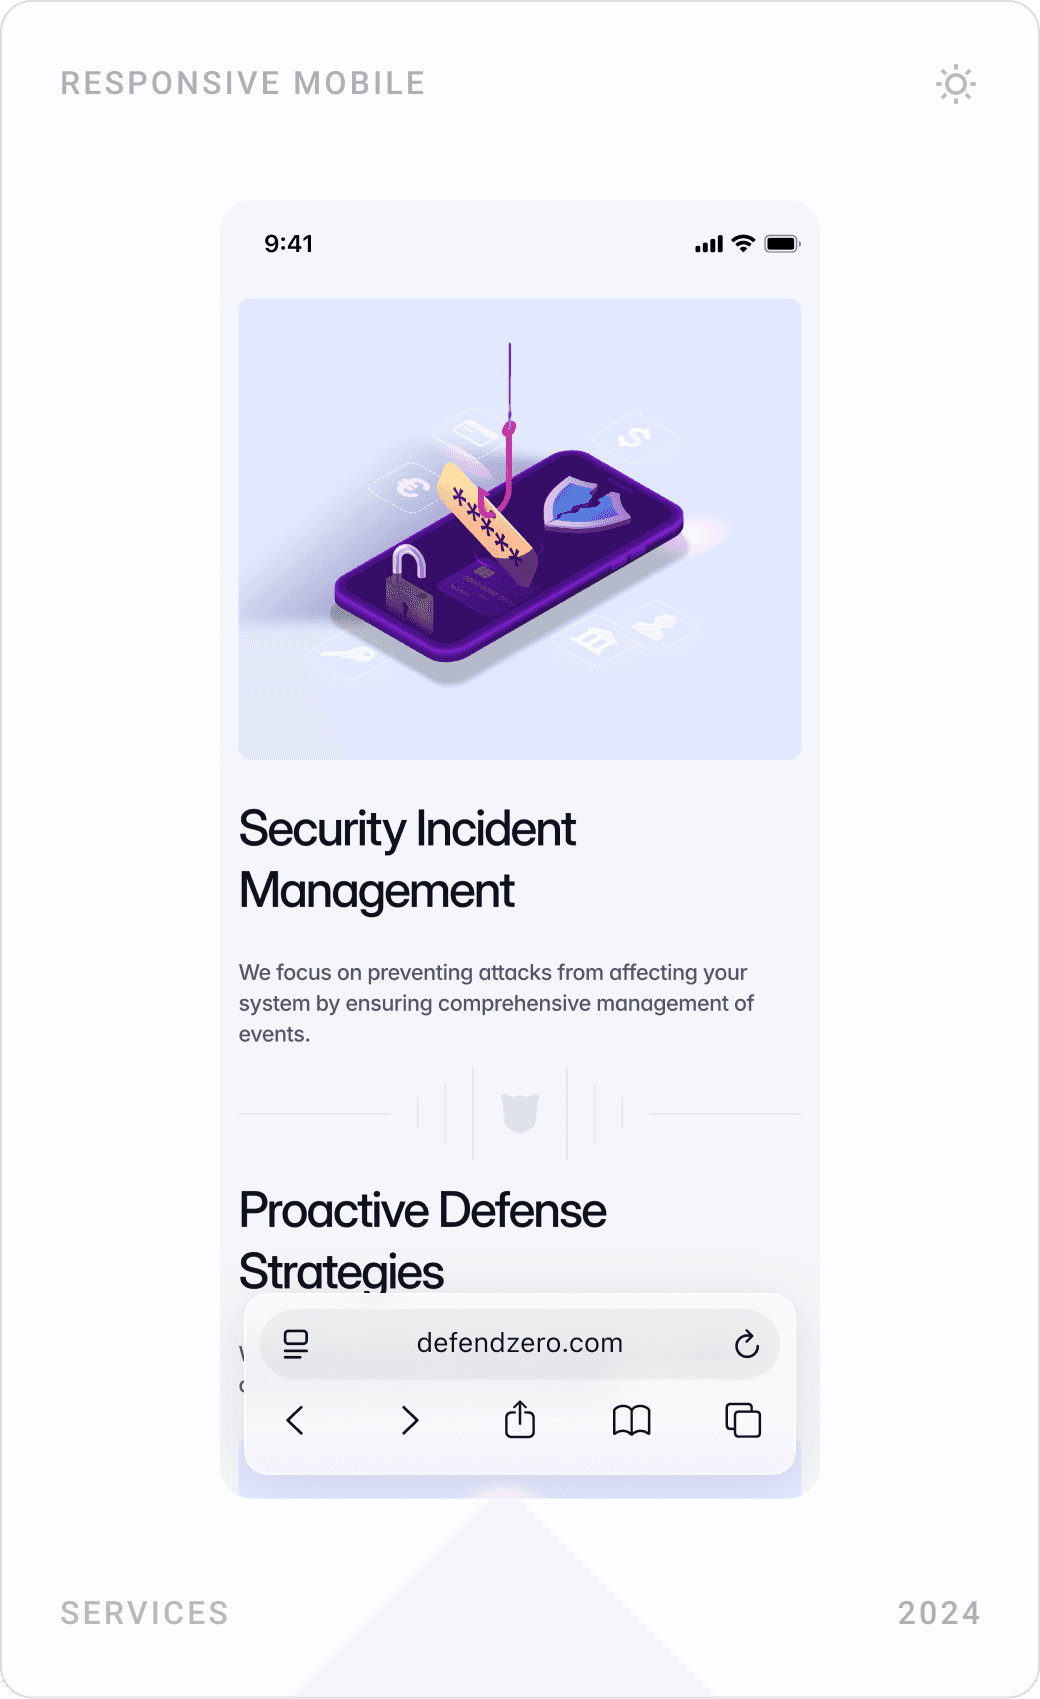Click the battery indicator in the status bar
Screen dimensions: 1040x1699
pyautogui.click(x=782, y=242)
